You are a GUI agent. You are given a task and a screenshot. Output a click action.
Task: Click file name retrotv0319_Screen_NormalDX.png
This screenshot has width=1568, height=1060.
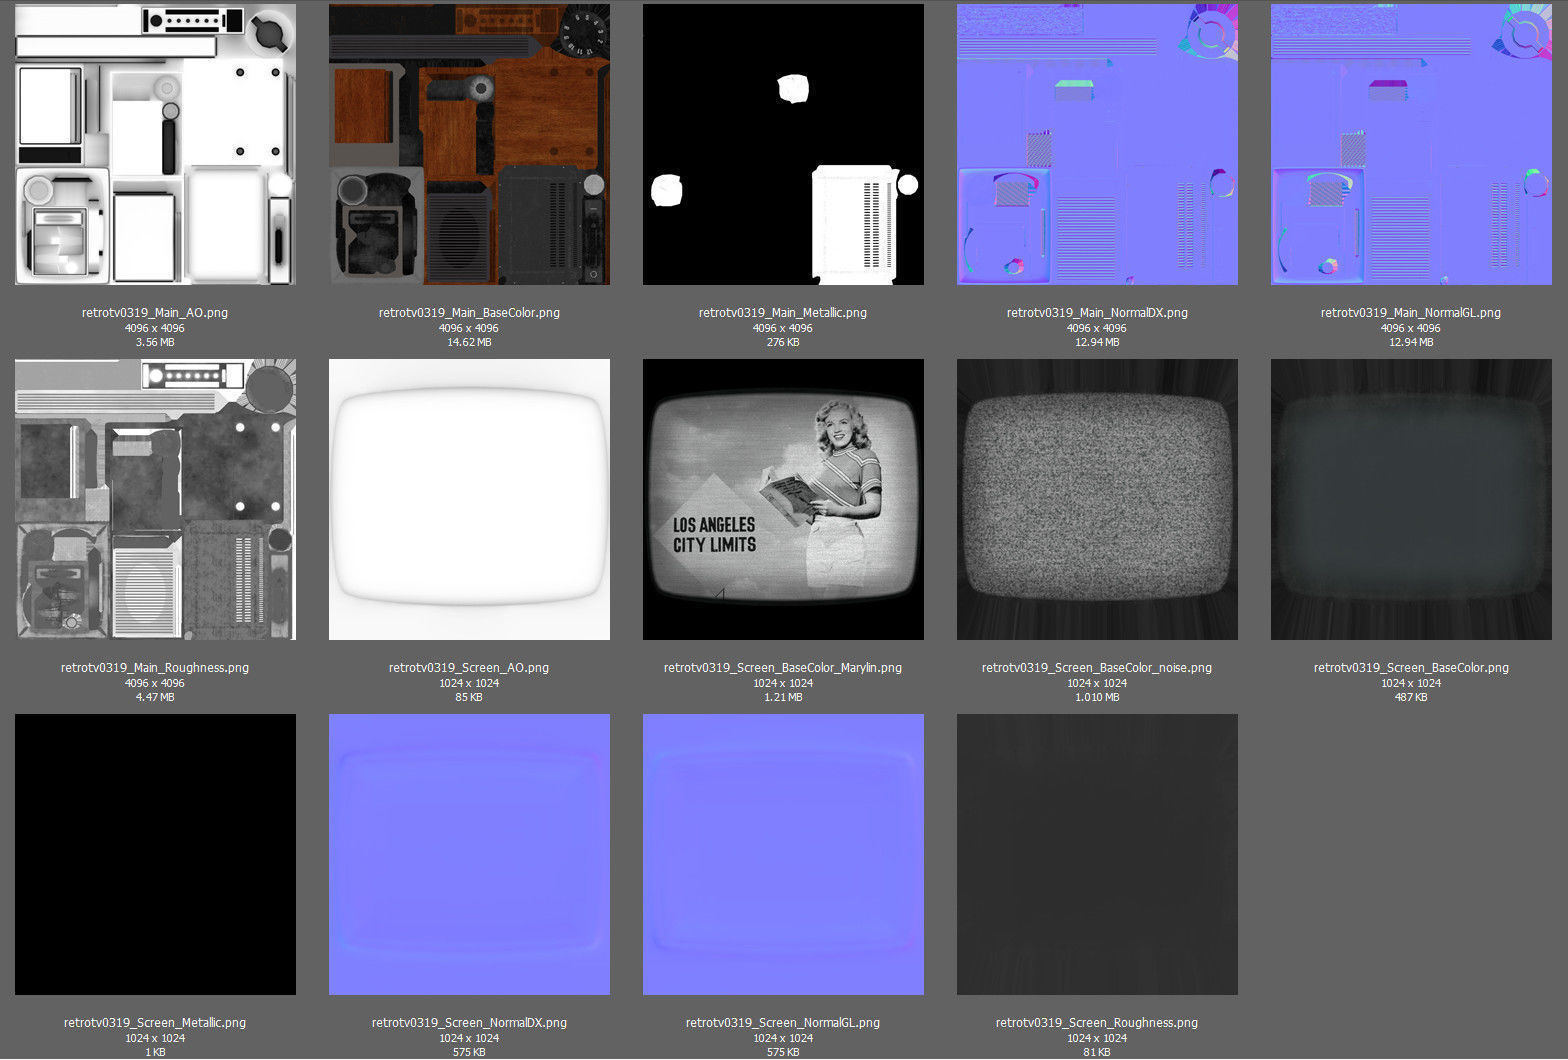[469, 1023]
